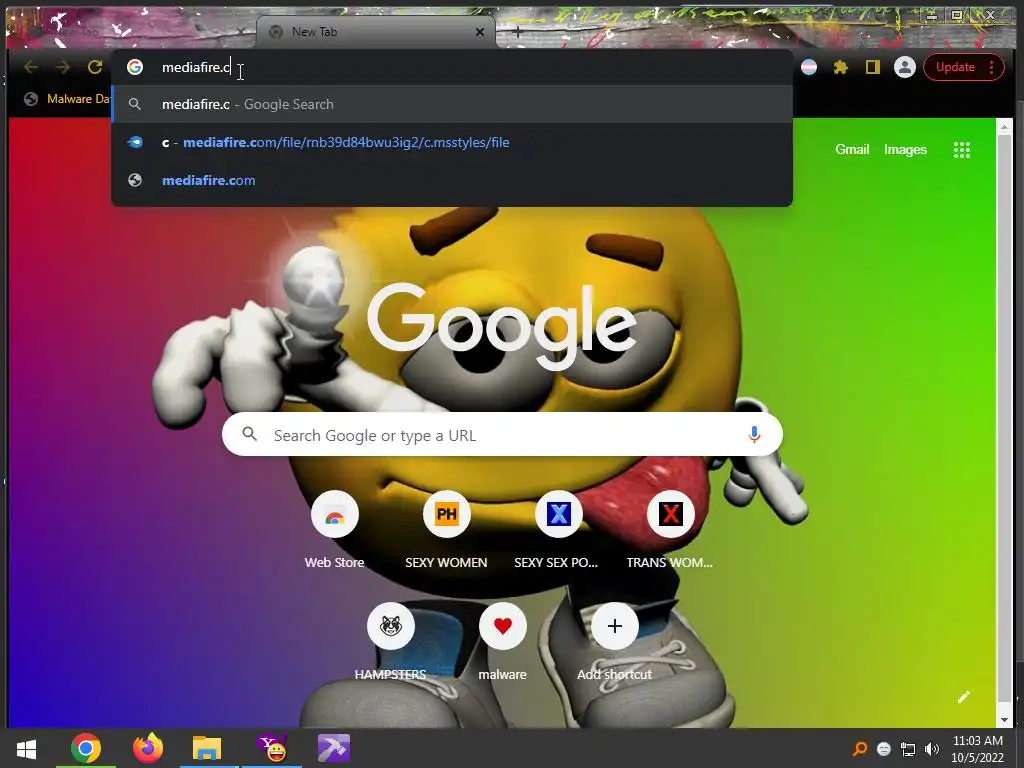1024x768 pixels.
Task: Open the Malware bookmark in the bookmarks bar
Action: [x=67, y=99]
